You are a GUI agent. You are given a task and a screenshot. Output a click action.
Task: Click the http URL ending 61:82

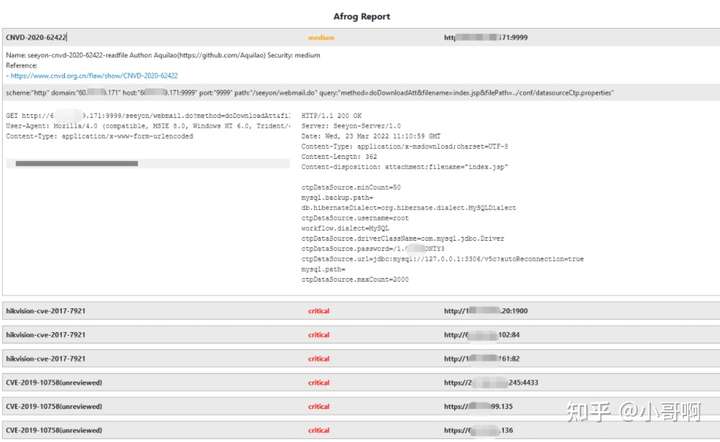tap(482, 358)
